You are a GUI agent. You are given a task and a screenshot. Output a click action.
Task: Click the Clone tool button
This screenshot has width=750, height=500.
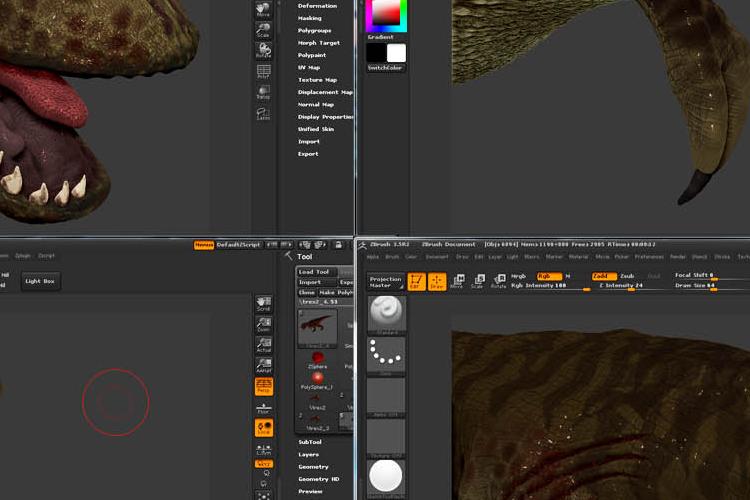307,292
